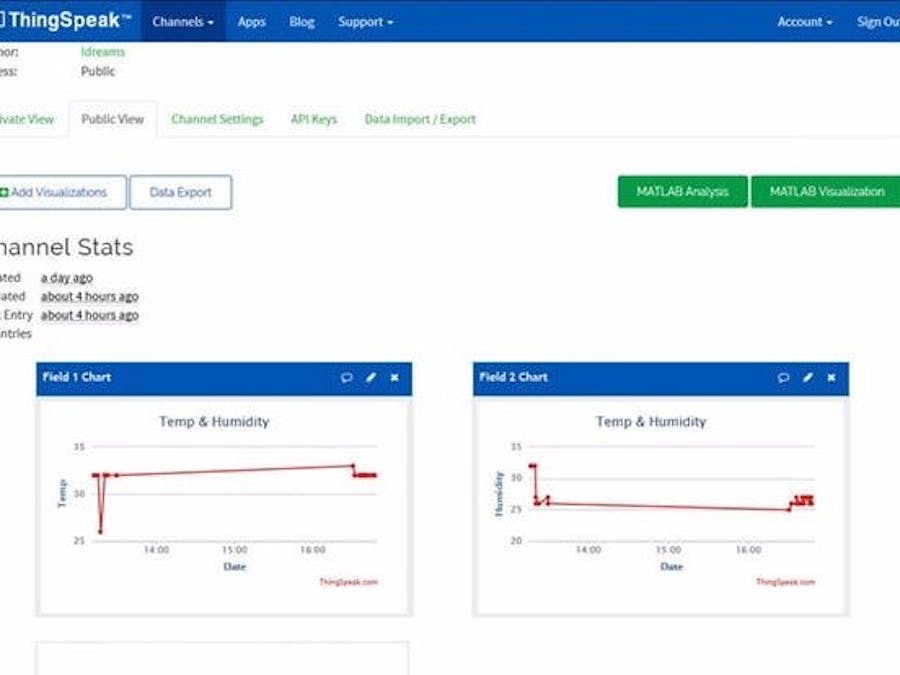Switch to the Channel Settings tab

pyautogui.click(x=217, y=118)
